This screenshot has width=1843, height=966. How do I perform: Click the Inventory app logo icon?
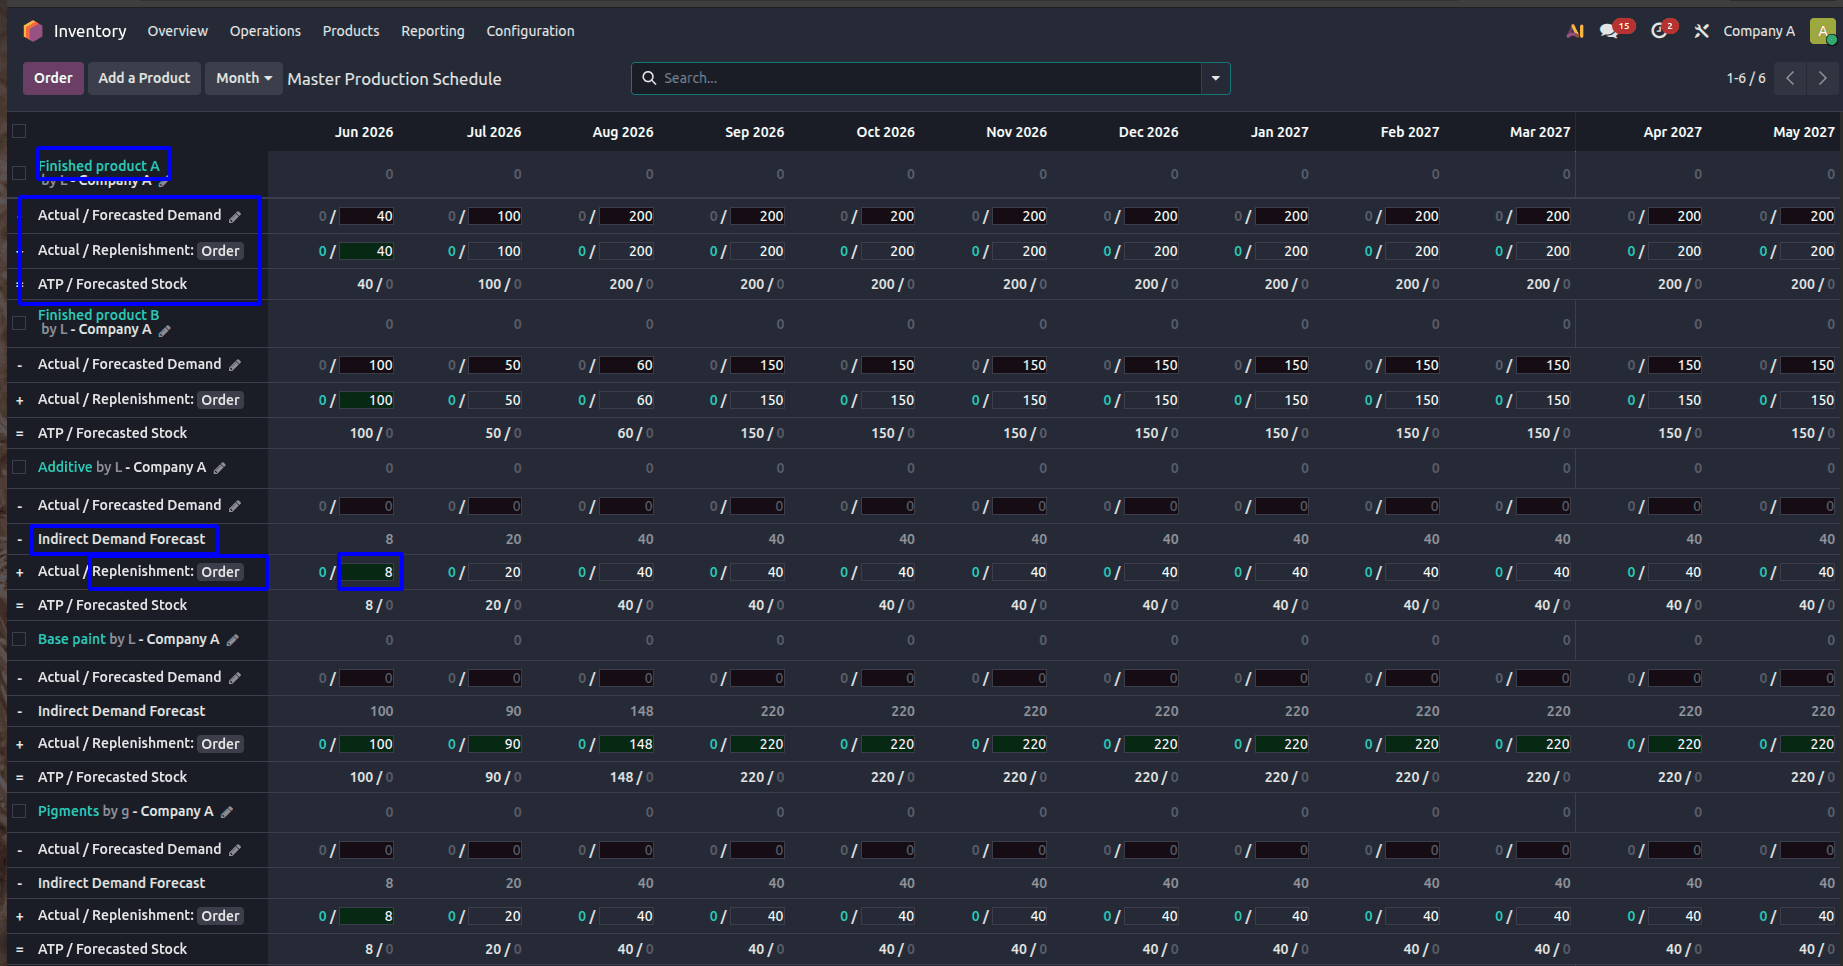coord(33,31)
